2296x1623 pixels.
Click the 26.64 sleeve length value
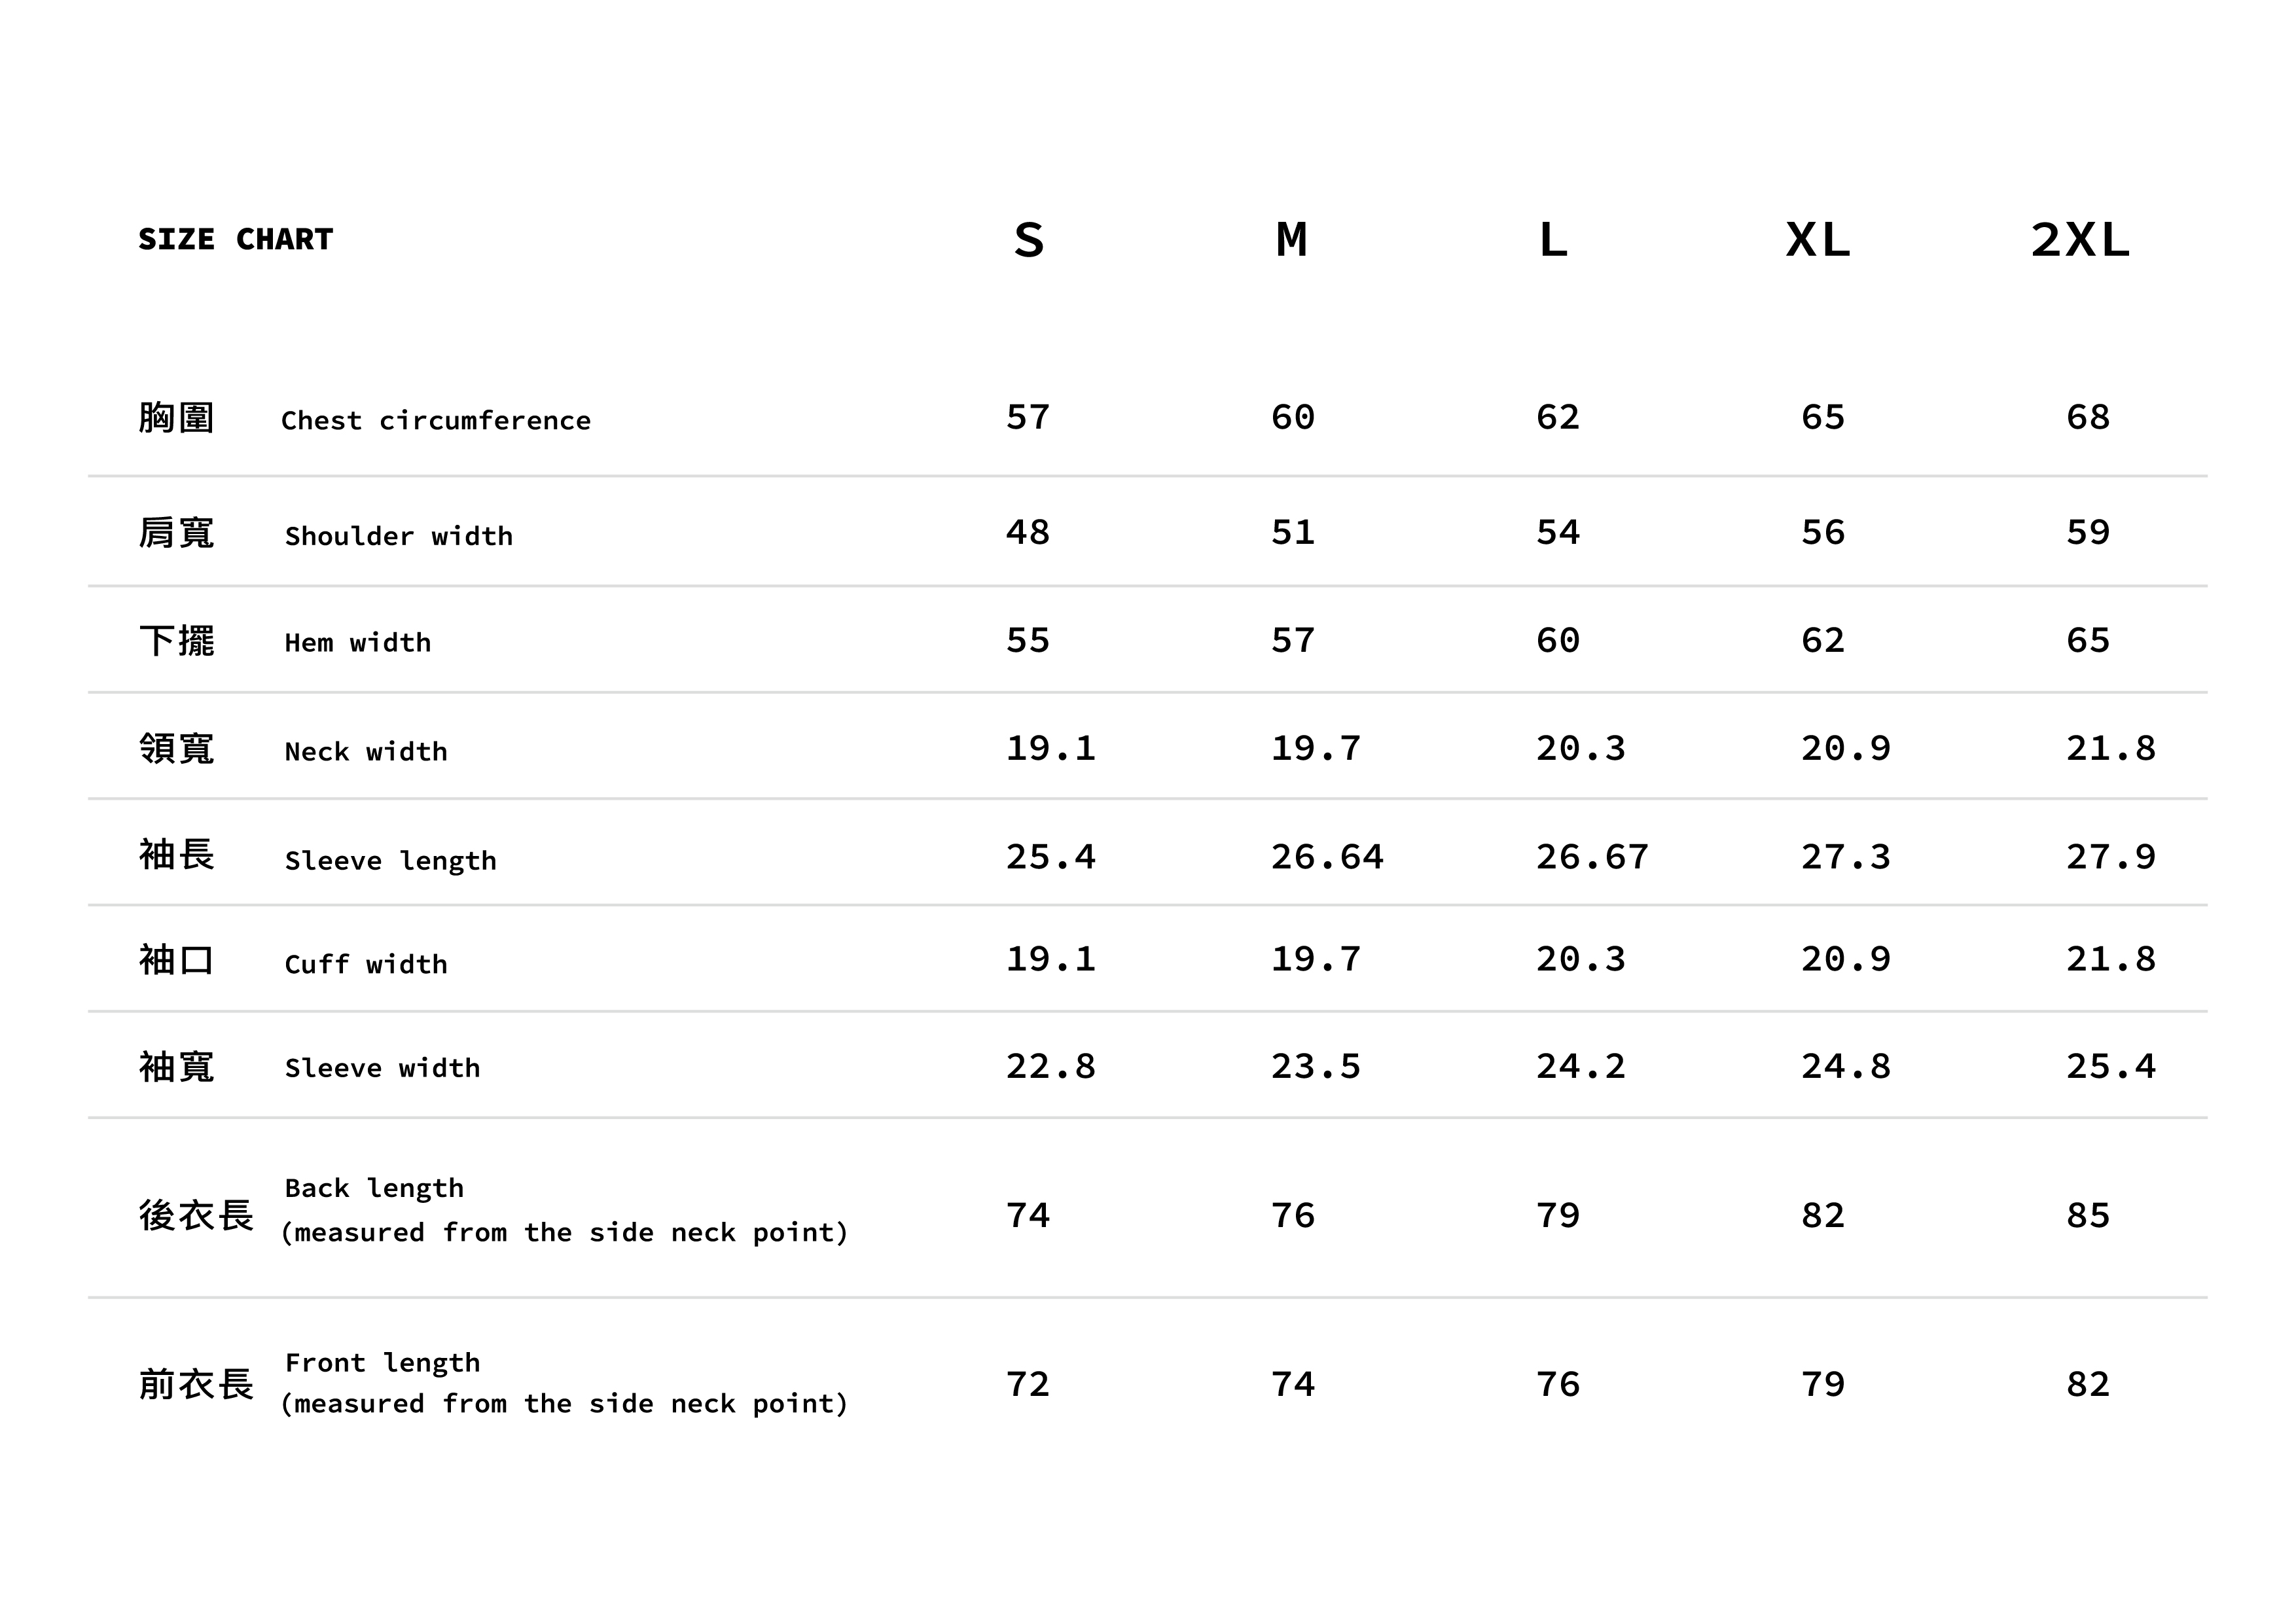[1327, 857]
